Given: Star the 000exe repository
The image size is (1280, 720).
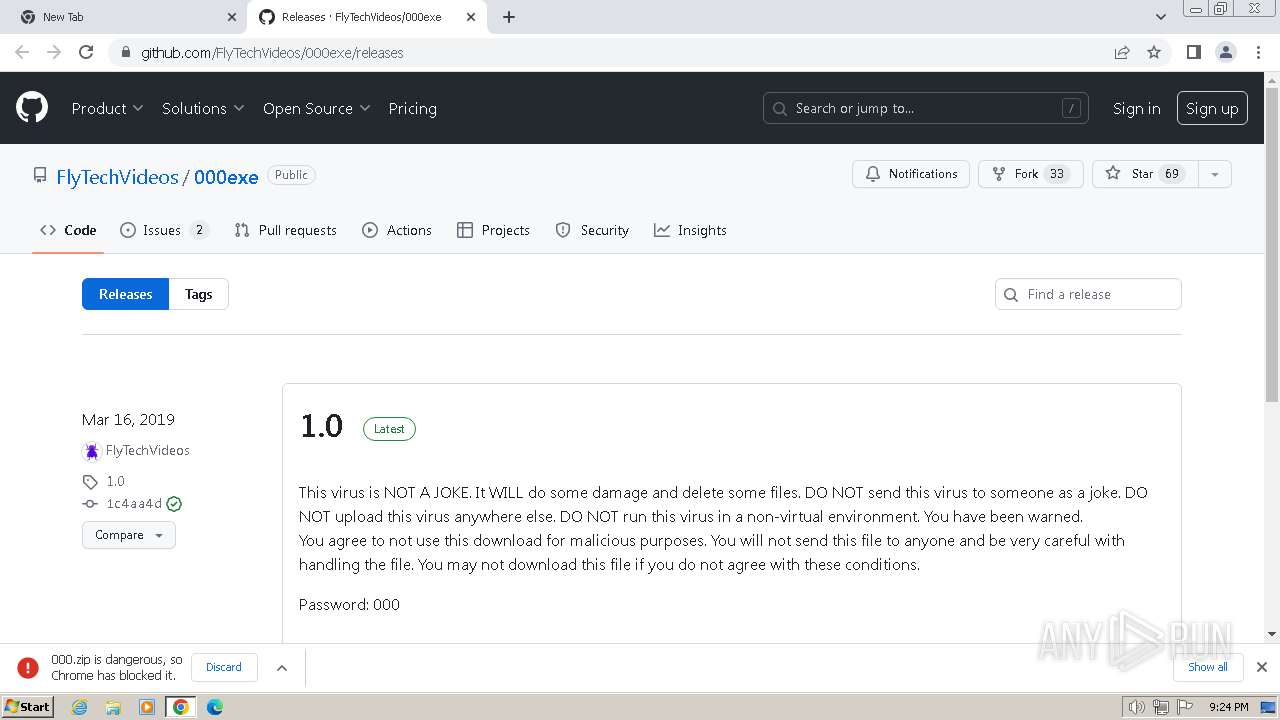Looking at the screenshot, I should (x=1145, y=174).
